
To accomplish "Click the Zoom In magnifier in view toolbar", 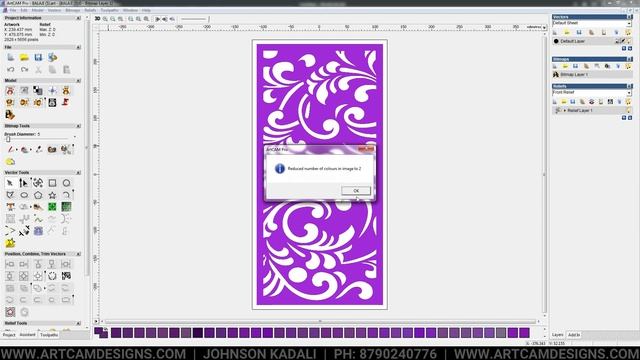I will (x=105, y=19).
